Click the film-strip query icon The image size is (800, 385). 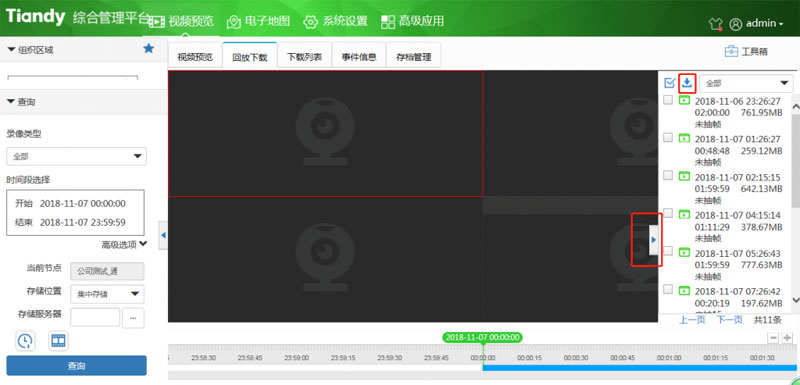pos(59,341)
